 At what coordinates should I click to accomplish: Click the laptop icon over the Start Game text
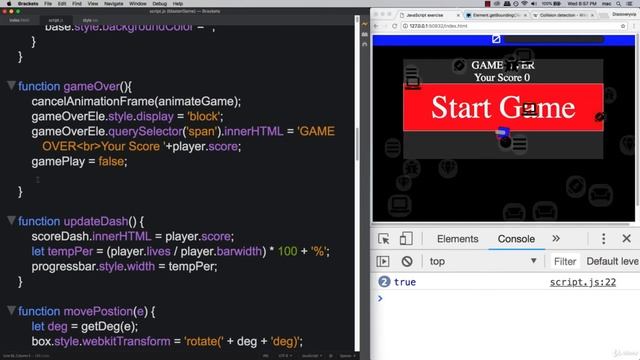coord(529,109)
